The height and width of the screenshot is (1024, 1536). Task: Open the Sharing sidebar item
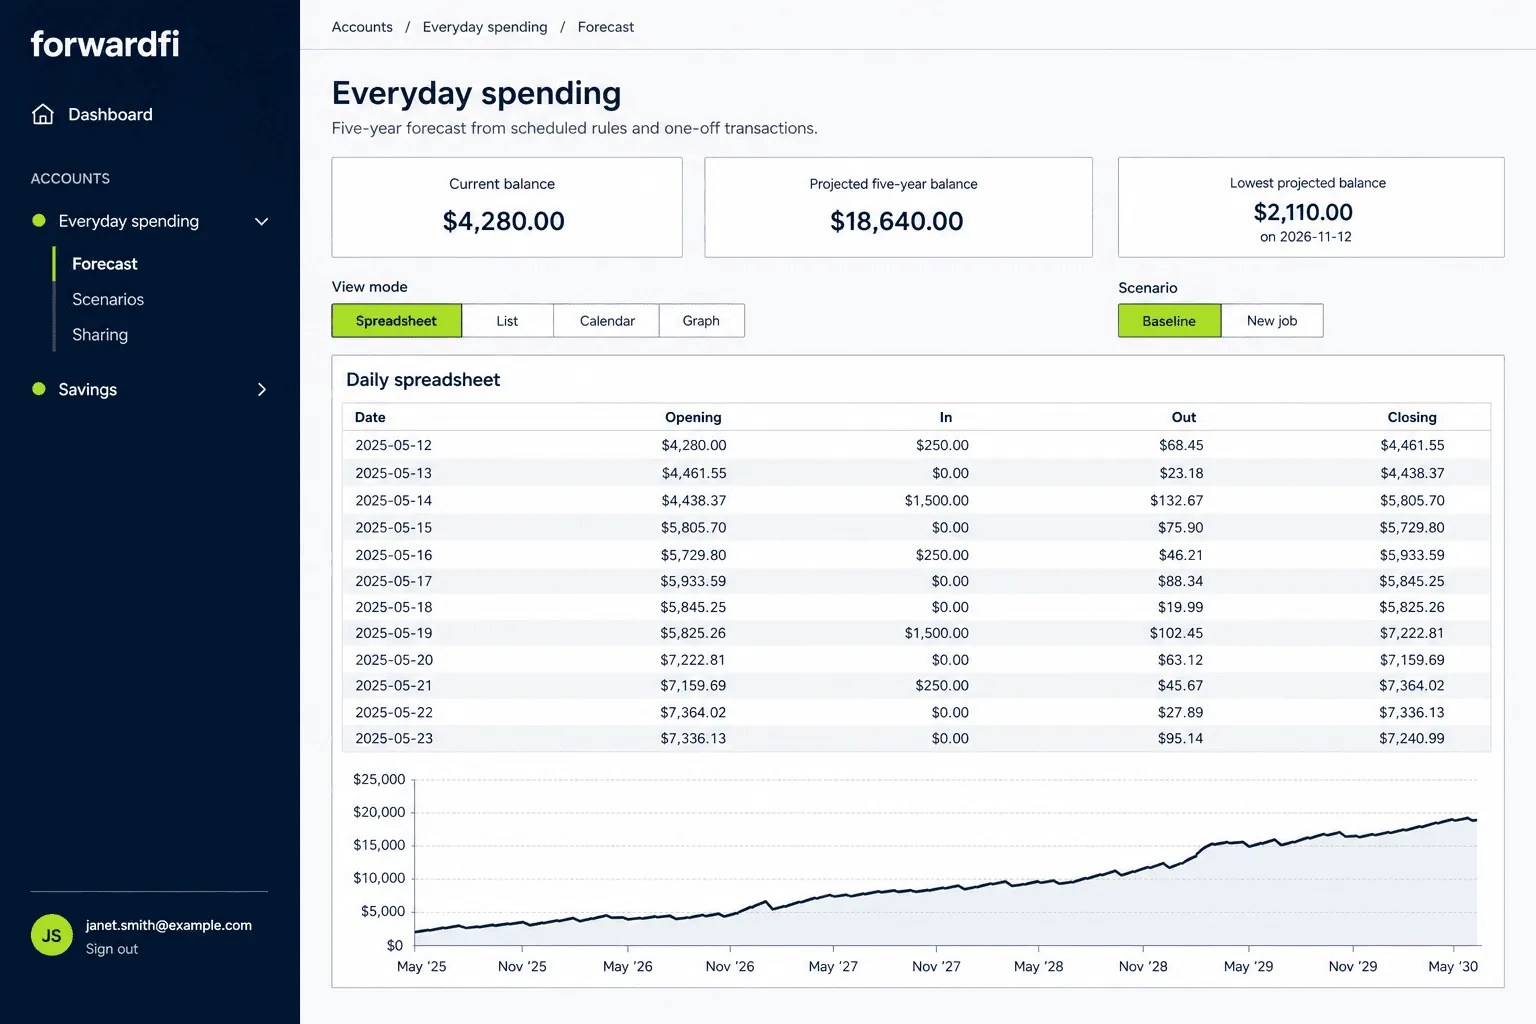(100, 335)
